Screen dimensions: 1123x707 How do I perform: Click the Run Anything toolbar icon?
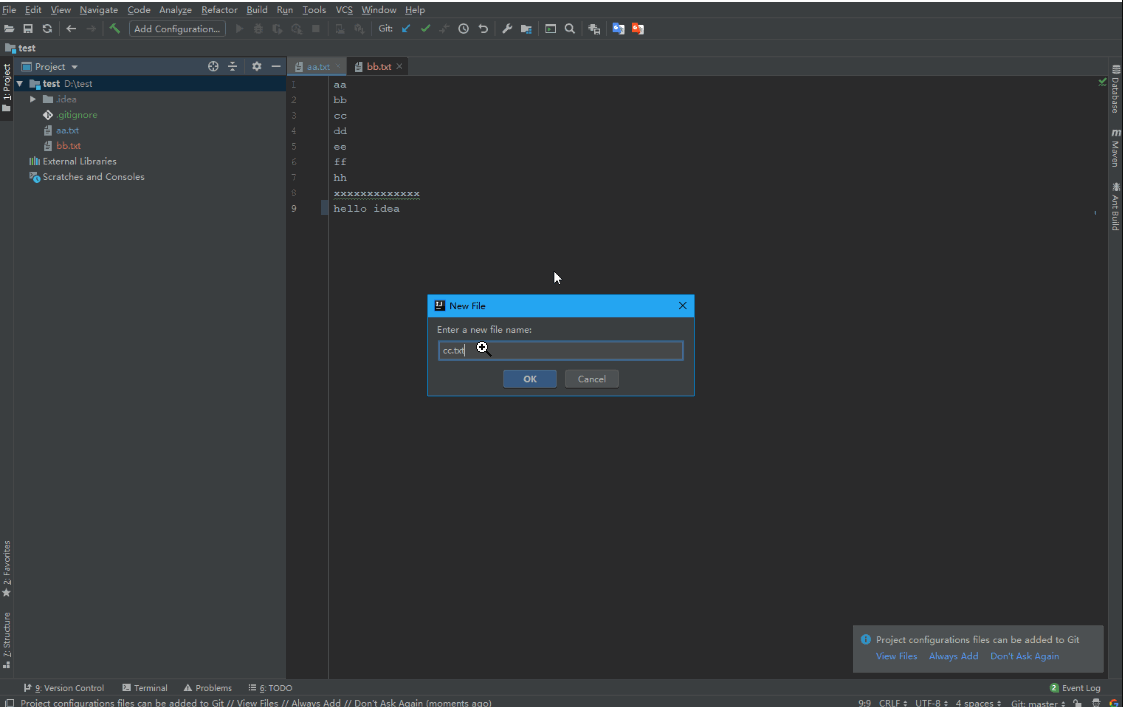click(550, 29)
